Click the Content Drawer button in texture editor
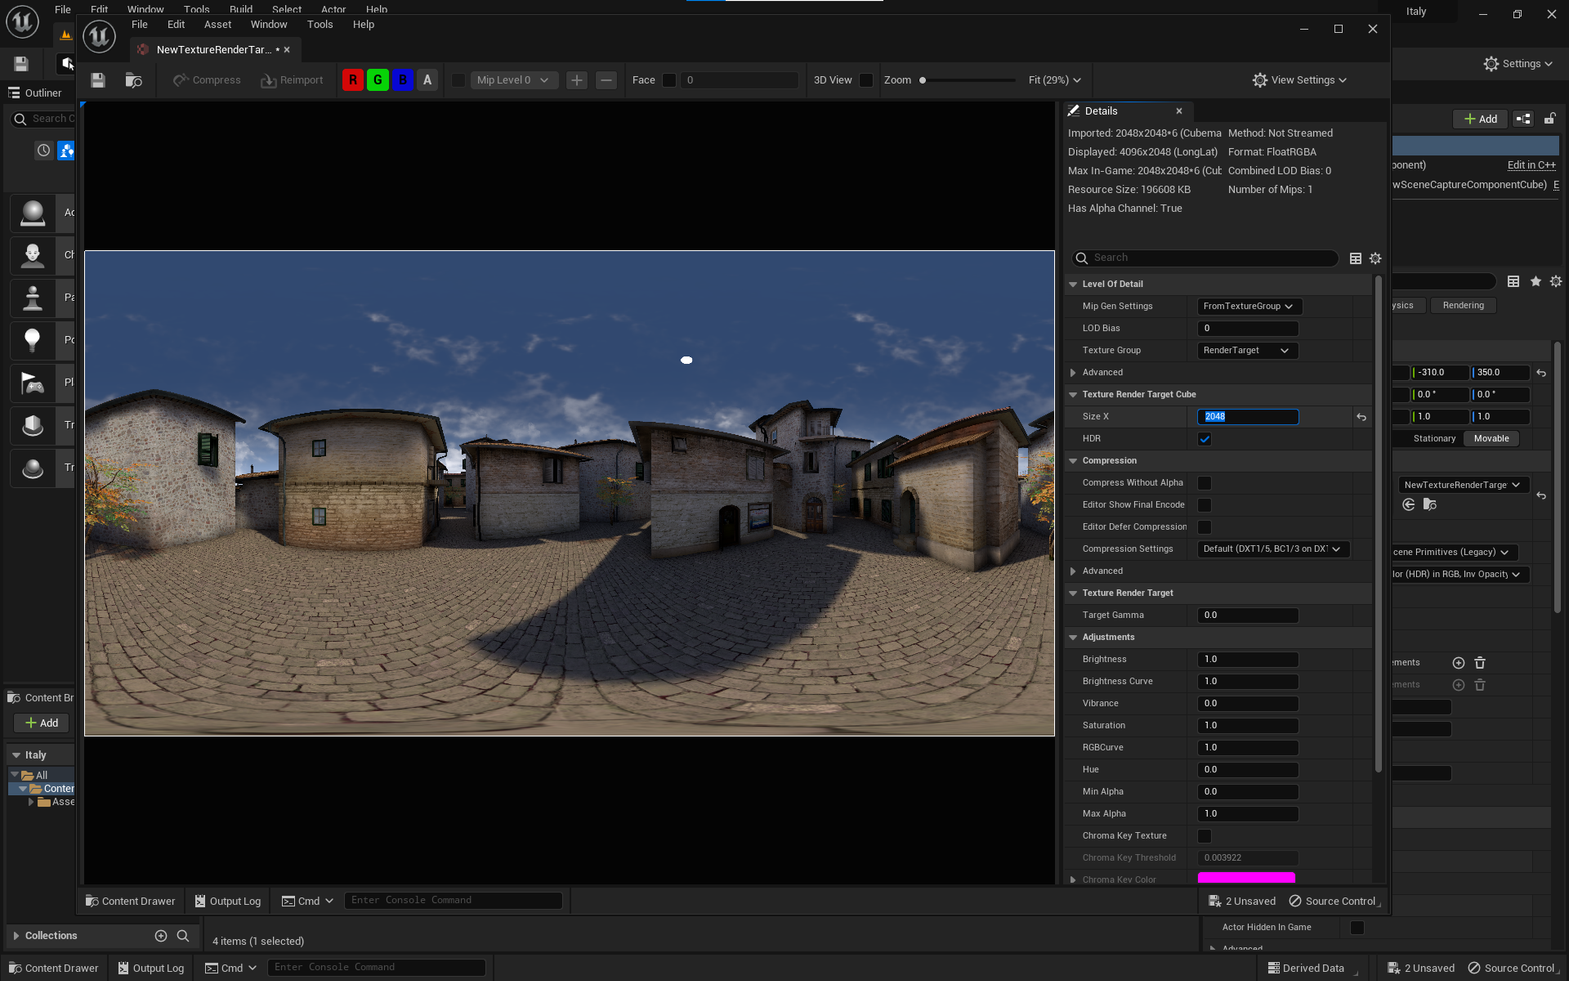 pyautogui.click(x=130, y=901)
